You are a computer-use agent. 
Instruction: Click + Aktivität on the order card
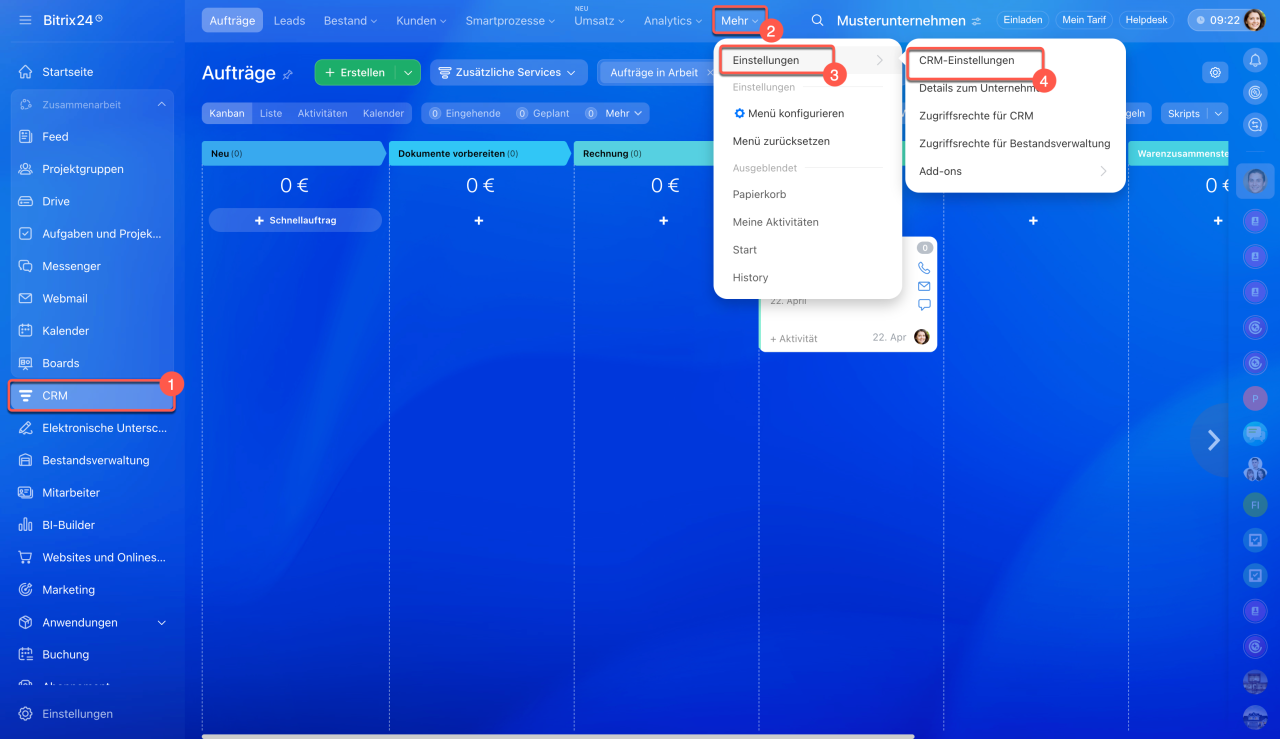coord(794,338)
